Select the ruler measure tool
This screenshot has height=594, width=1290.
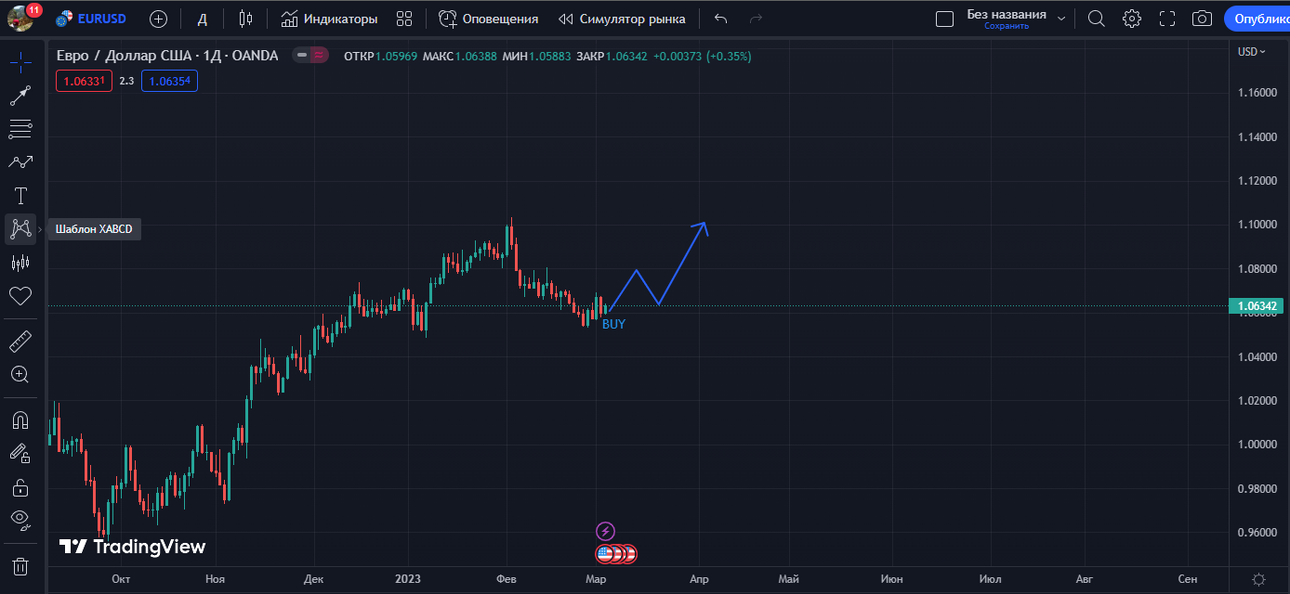click(20, 342)
